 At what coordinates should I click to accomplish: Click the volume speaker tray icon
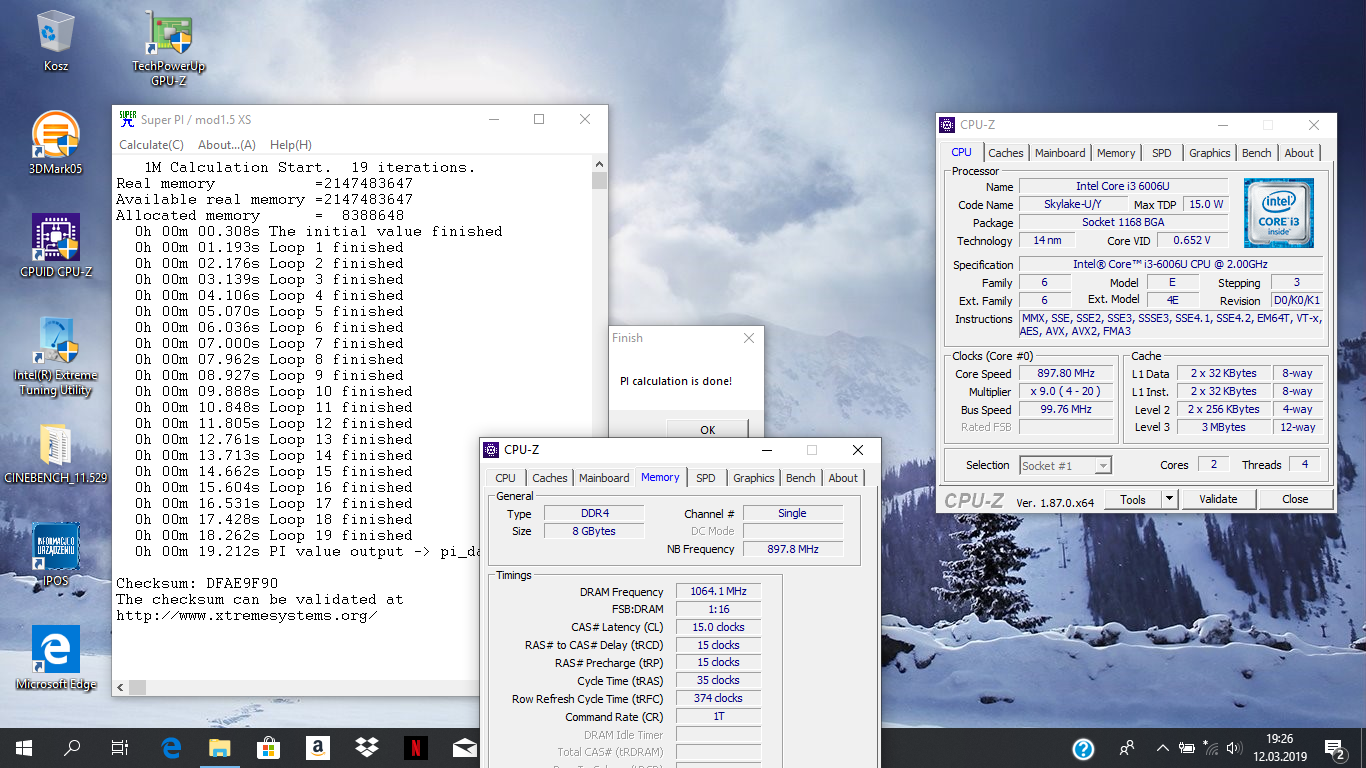[x=1235, y=747]
